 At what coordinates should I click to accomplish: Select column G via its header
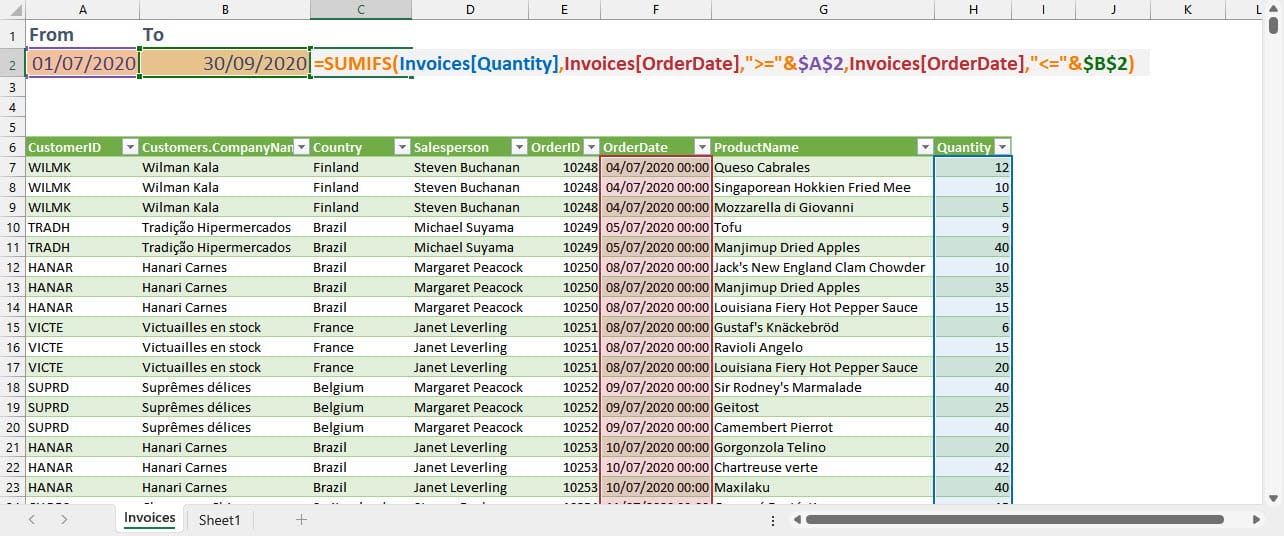[822, 10]
